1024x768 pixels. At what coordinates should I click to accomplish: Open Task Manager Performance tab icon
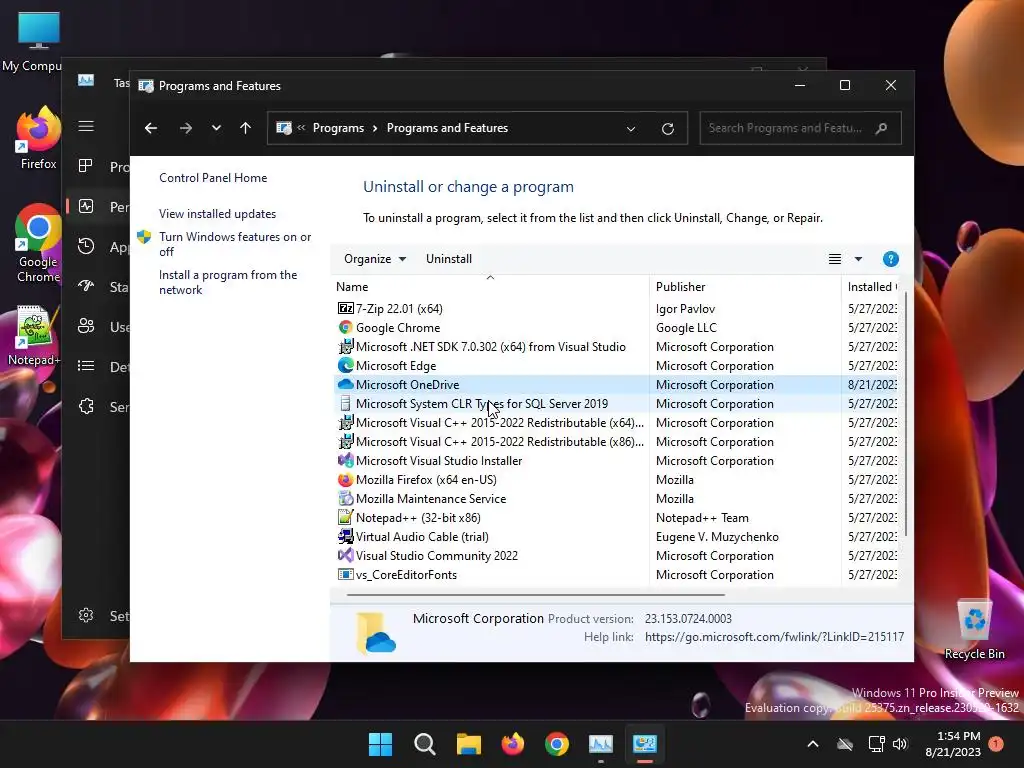pos(86,206)
